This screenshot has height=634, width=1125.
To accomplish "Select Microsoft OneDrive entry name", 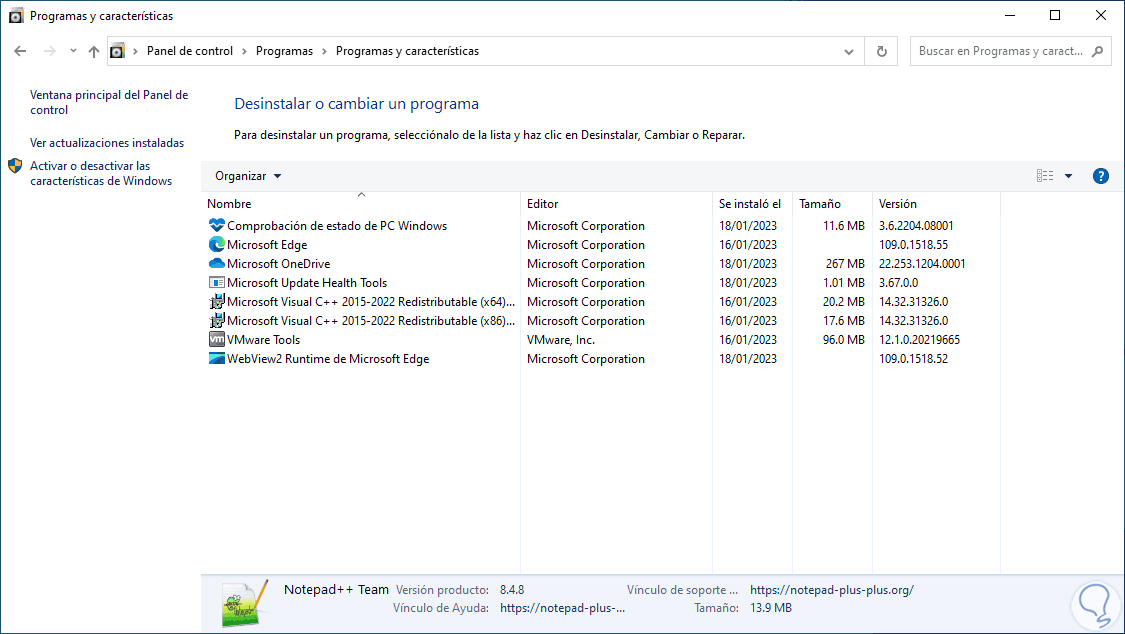I will click(278, 264).
